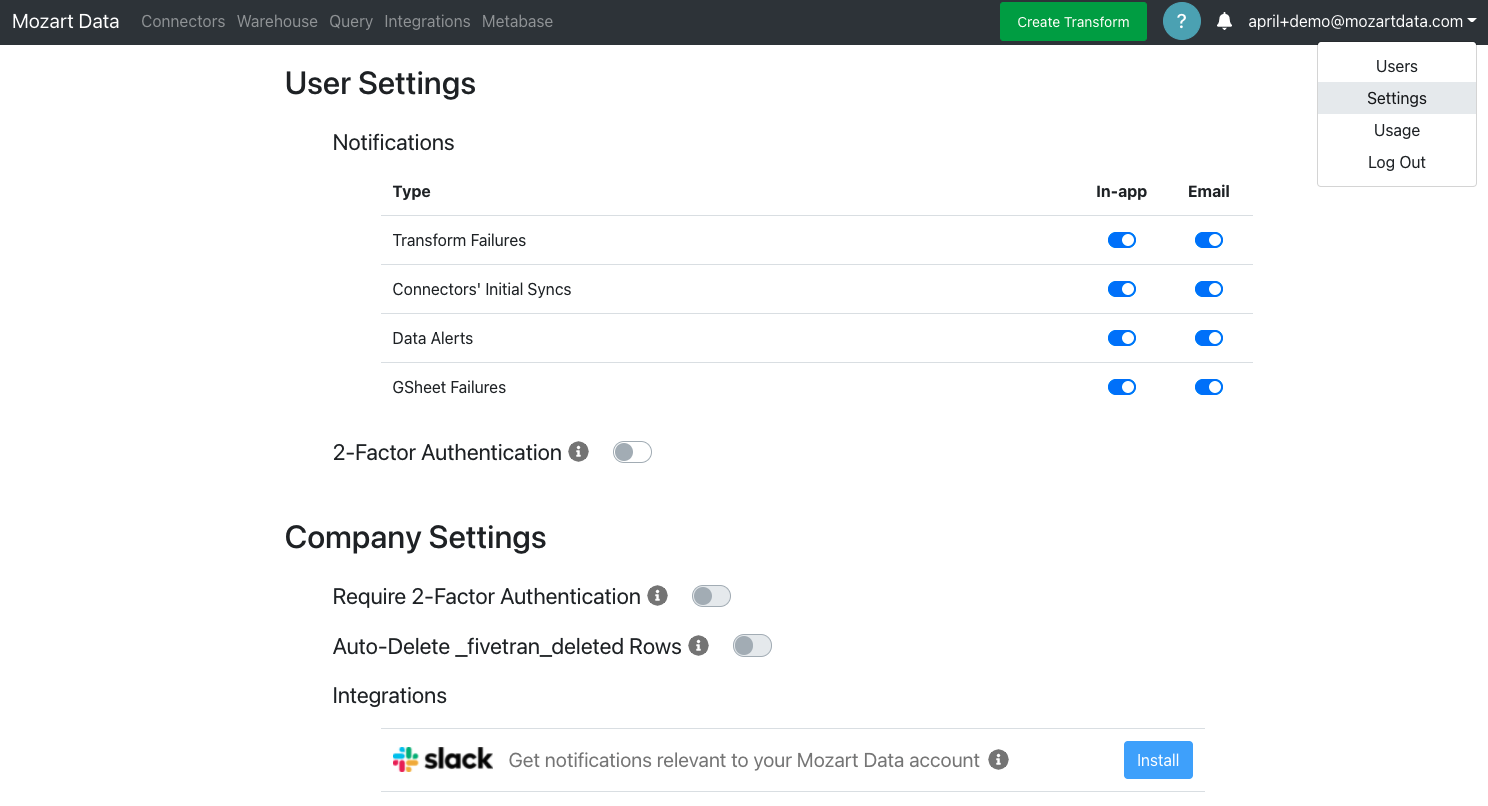Click the Company Settings heading
The height and width of the screenshot is (806, 1488).
point(415,537)
